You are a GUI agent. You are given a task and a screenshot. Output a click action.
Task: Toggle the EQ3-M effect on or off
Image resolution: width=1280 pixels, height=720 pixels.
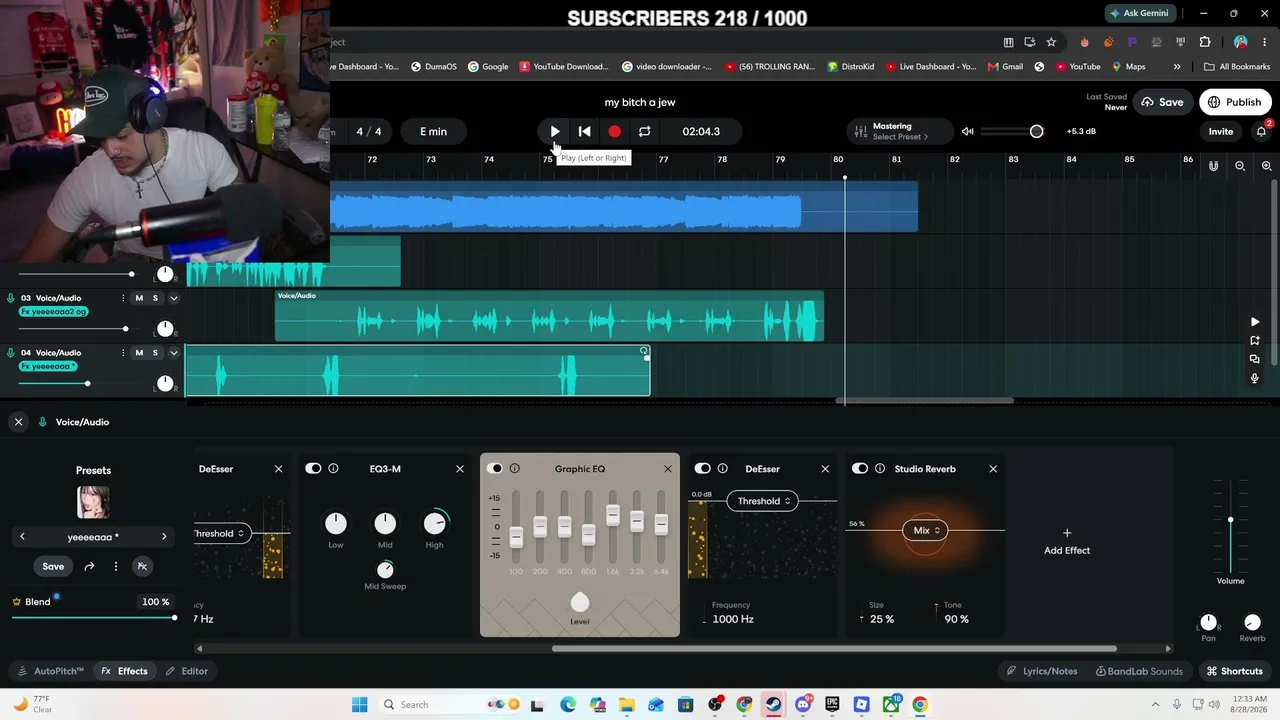313,469
